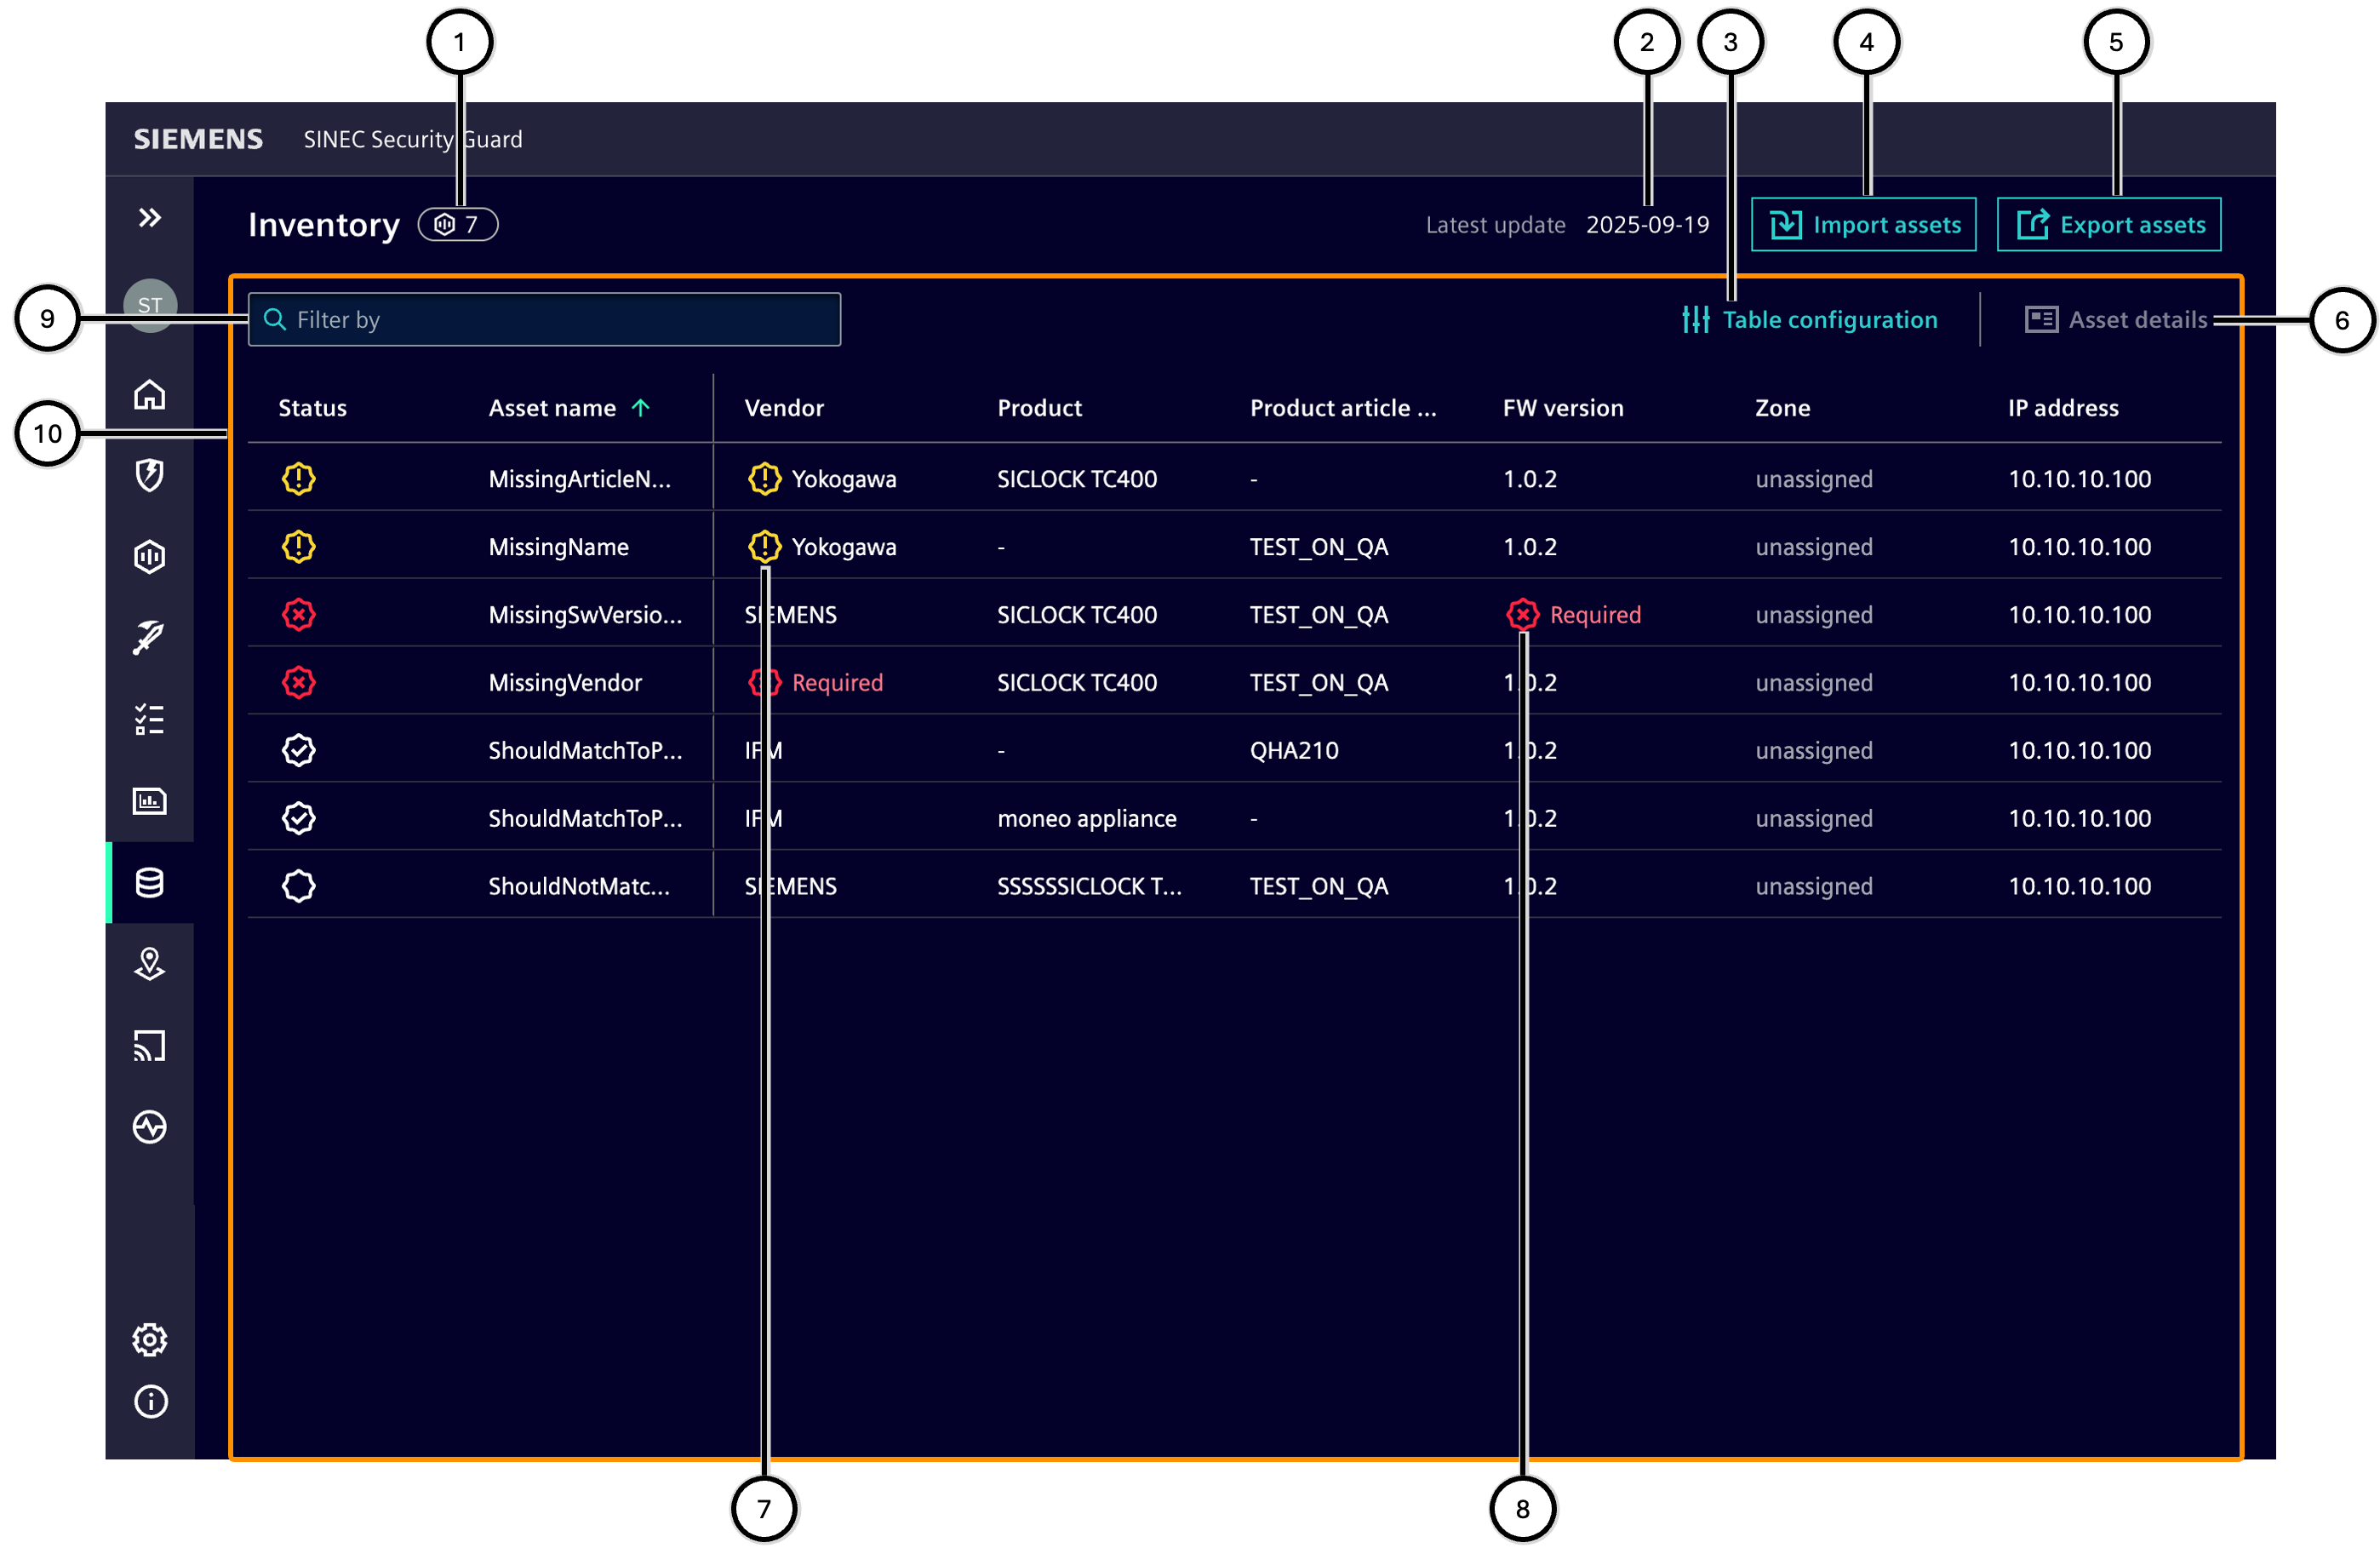Open settings gear in sidebar
Viewport: 2380px width, 1548px height.
click(150, 1339)
